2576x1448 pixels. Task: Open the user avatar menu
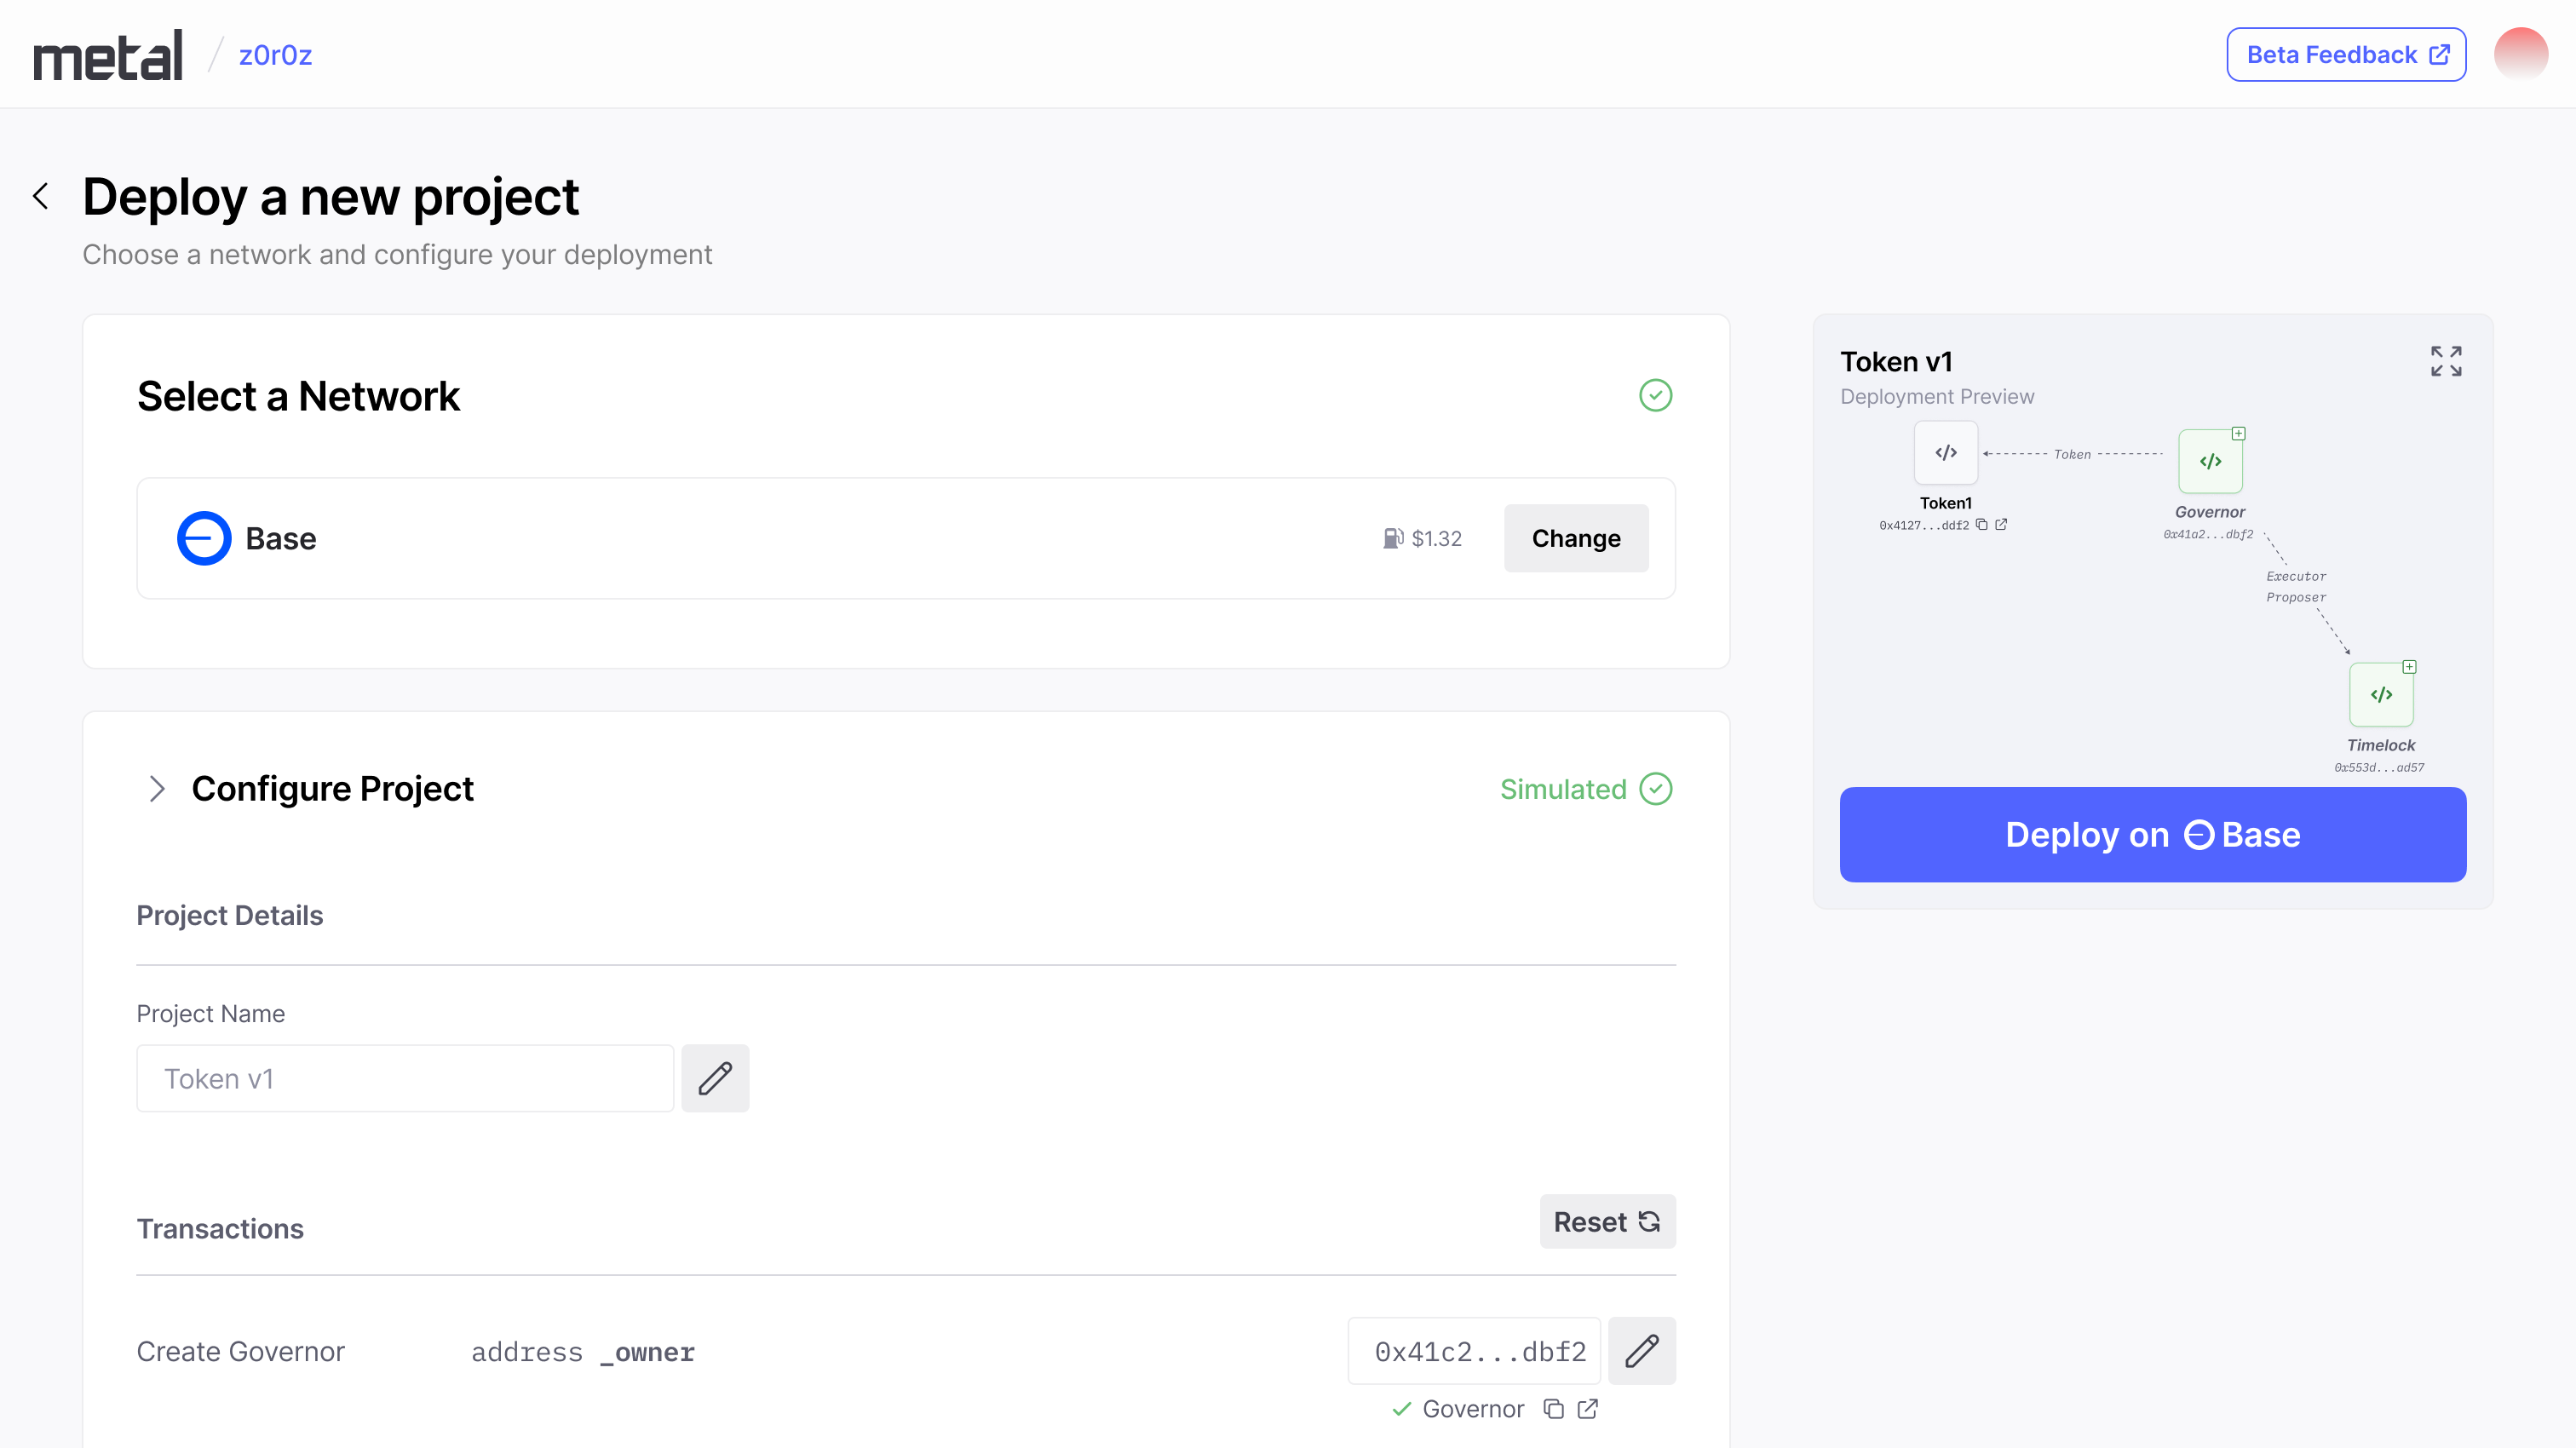point(2520,54)
